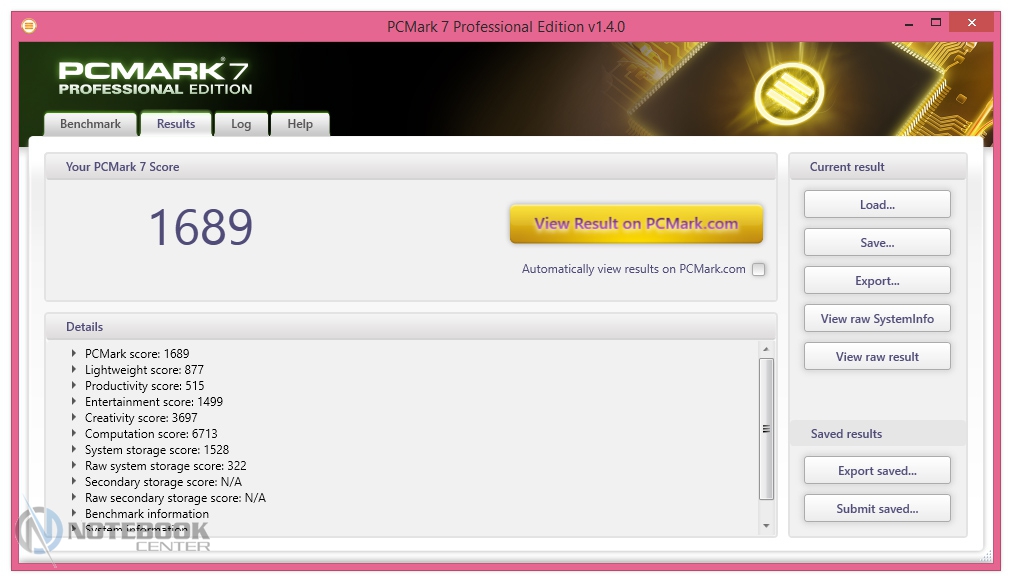Click the Load... button
This screenshot has height=578, width=1015.
pyautogui.click(x=877, y=205)
